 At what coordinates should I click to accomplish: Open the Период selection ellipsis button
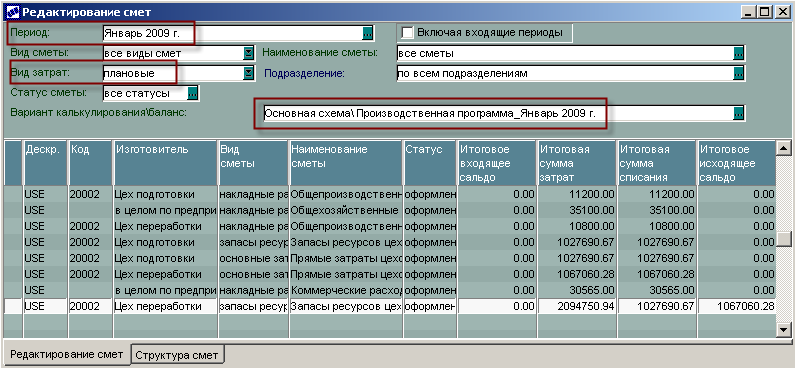tap(368, 33)
